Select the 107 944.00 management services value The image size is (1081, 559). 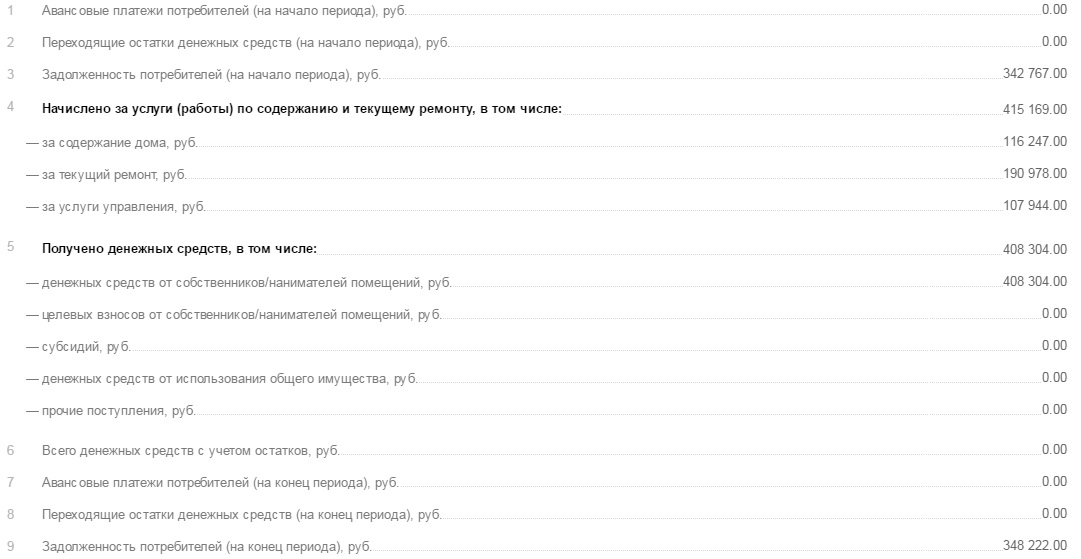[x=1035, y=205]
